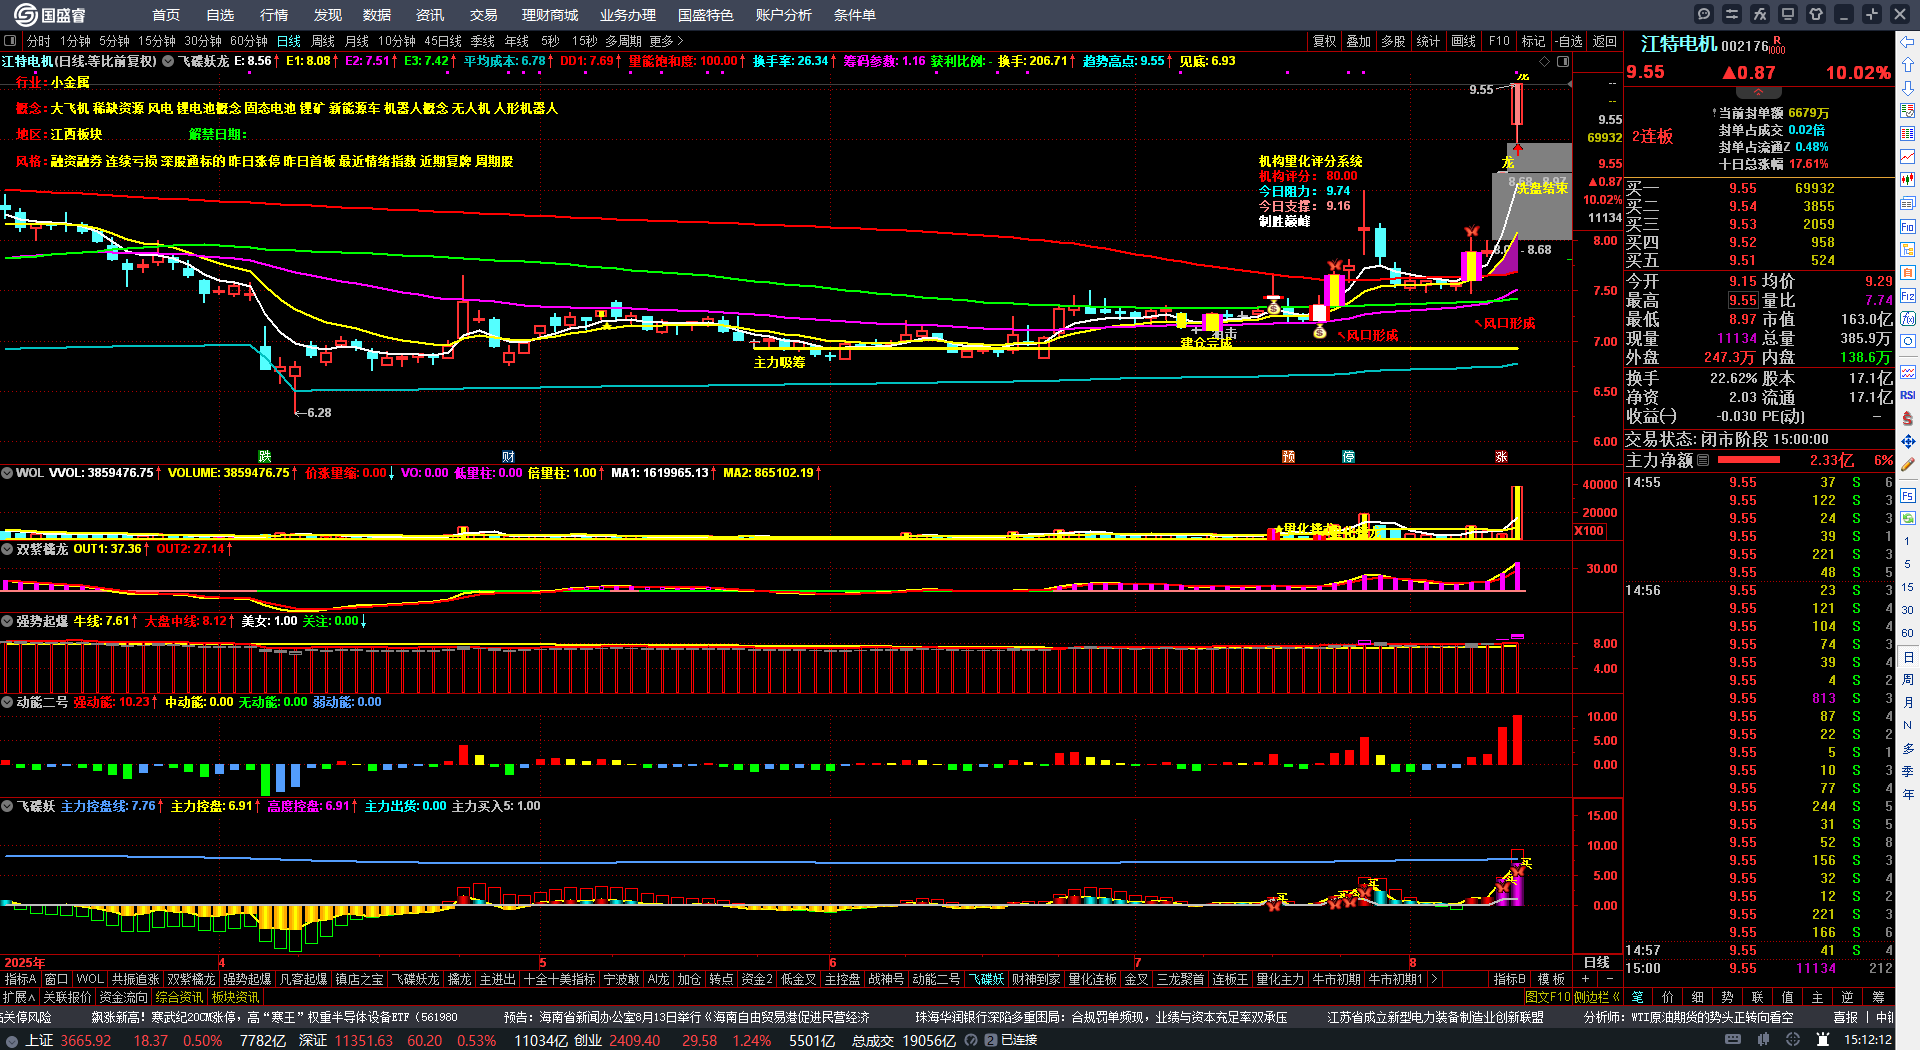Switch to the 筹 tab in bottom panel
The image size is (1920, 1050).
1879,997
